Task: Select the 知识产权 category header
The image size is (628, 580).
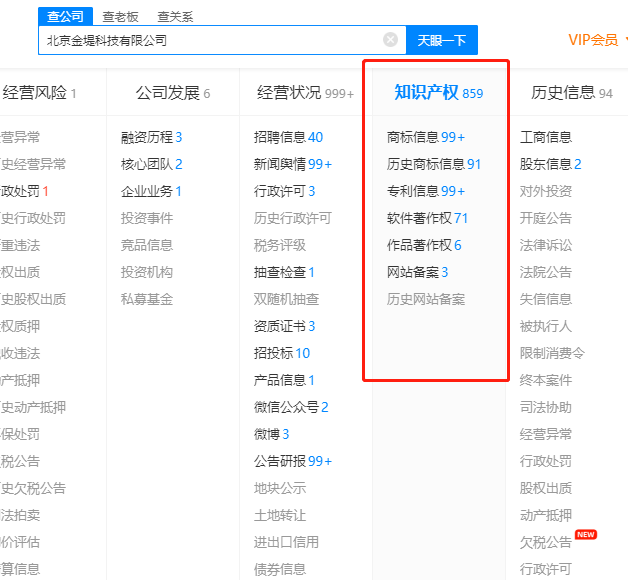Action: coord(439,93)
